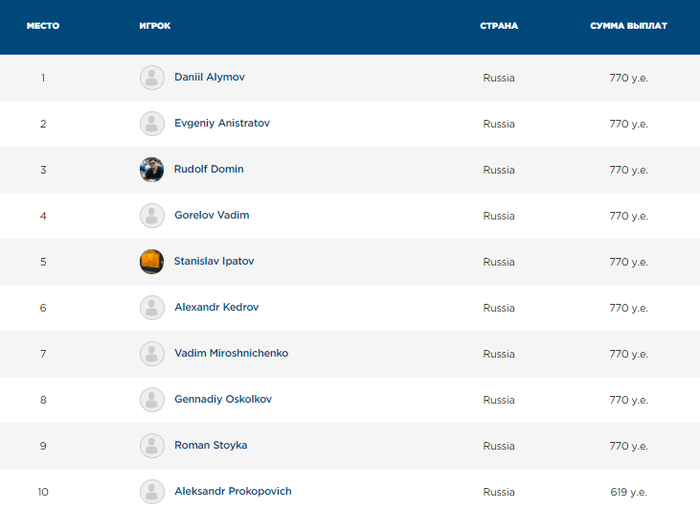Click place number 5 cell
The height and width of the screenshot is (510, 700).
coord(43,262)
